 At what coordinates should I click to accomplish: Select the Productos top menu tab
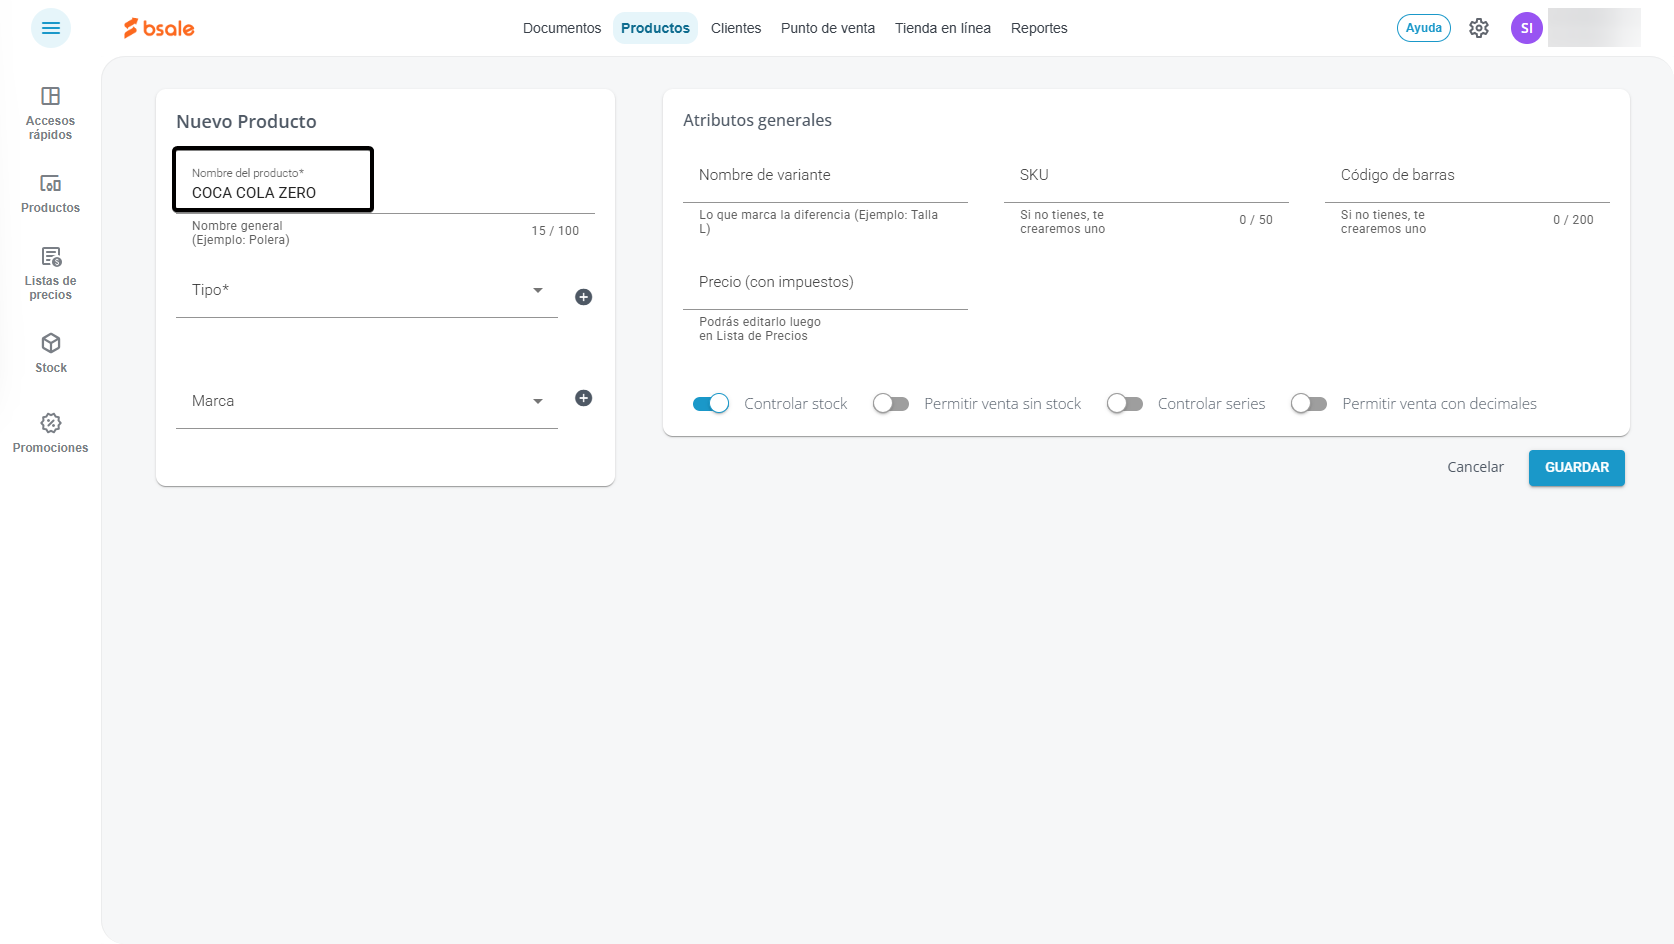pos(655,28)
